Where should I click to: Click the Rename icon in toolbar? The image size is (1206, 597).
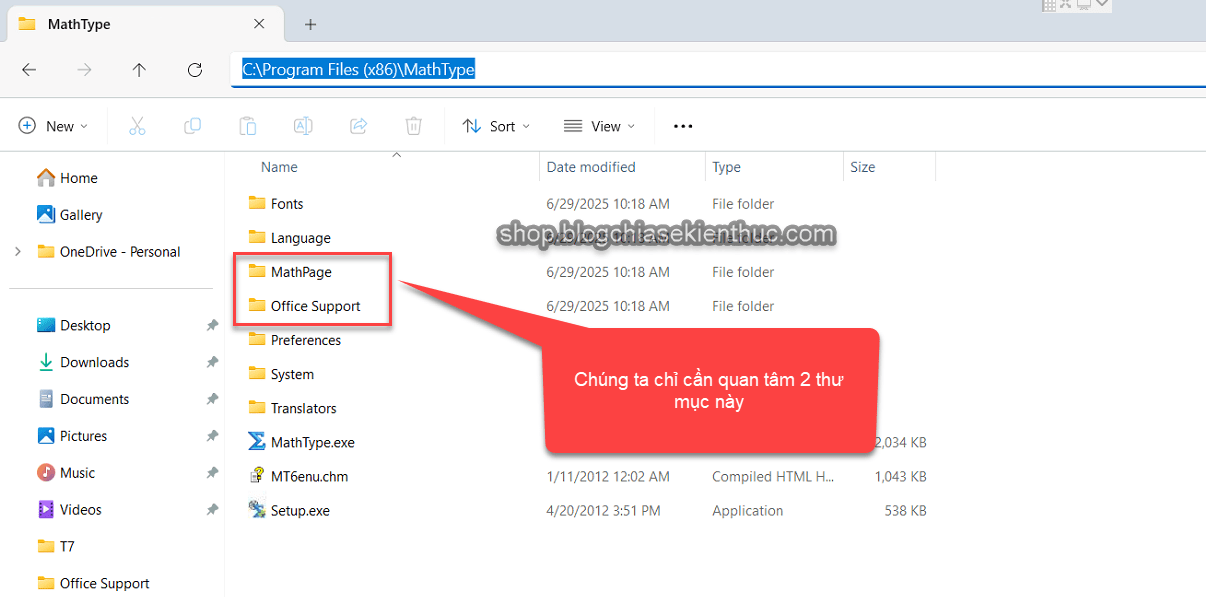[x=303, y=126]
